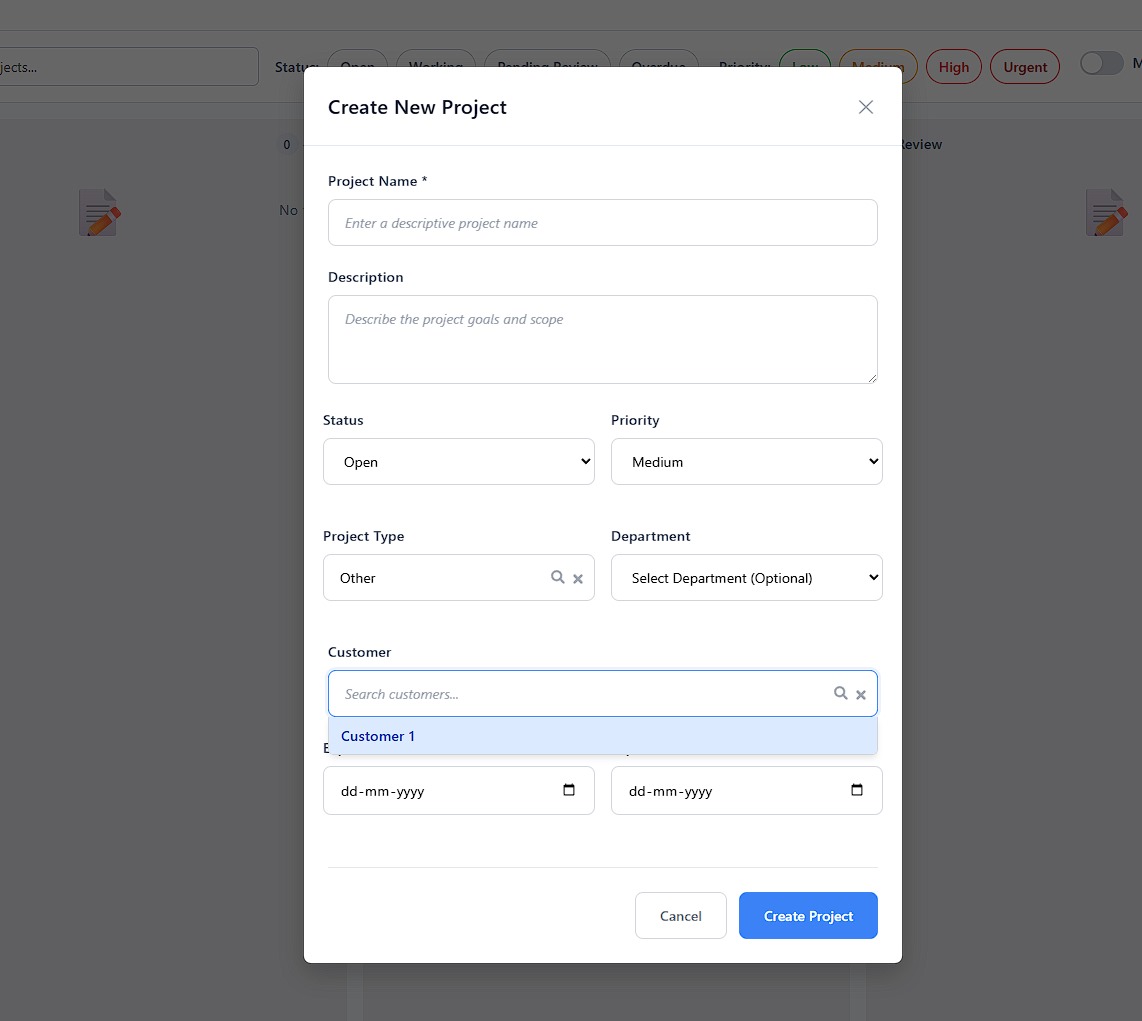This screenshot has height=1021, width=1142.
Task: Open the Status dropdown showing Open
Action: point(459,462)
